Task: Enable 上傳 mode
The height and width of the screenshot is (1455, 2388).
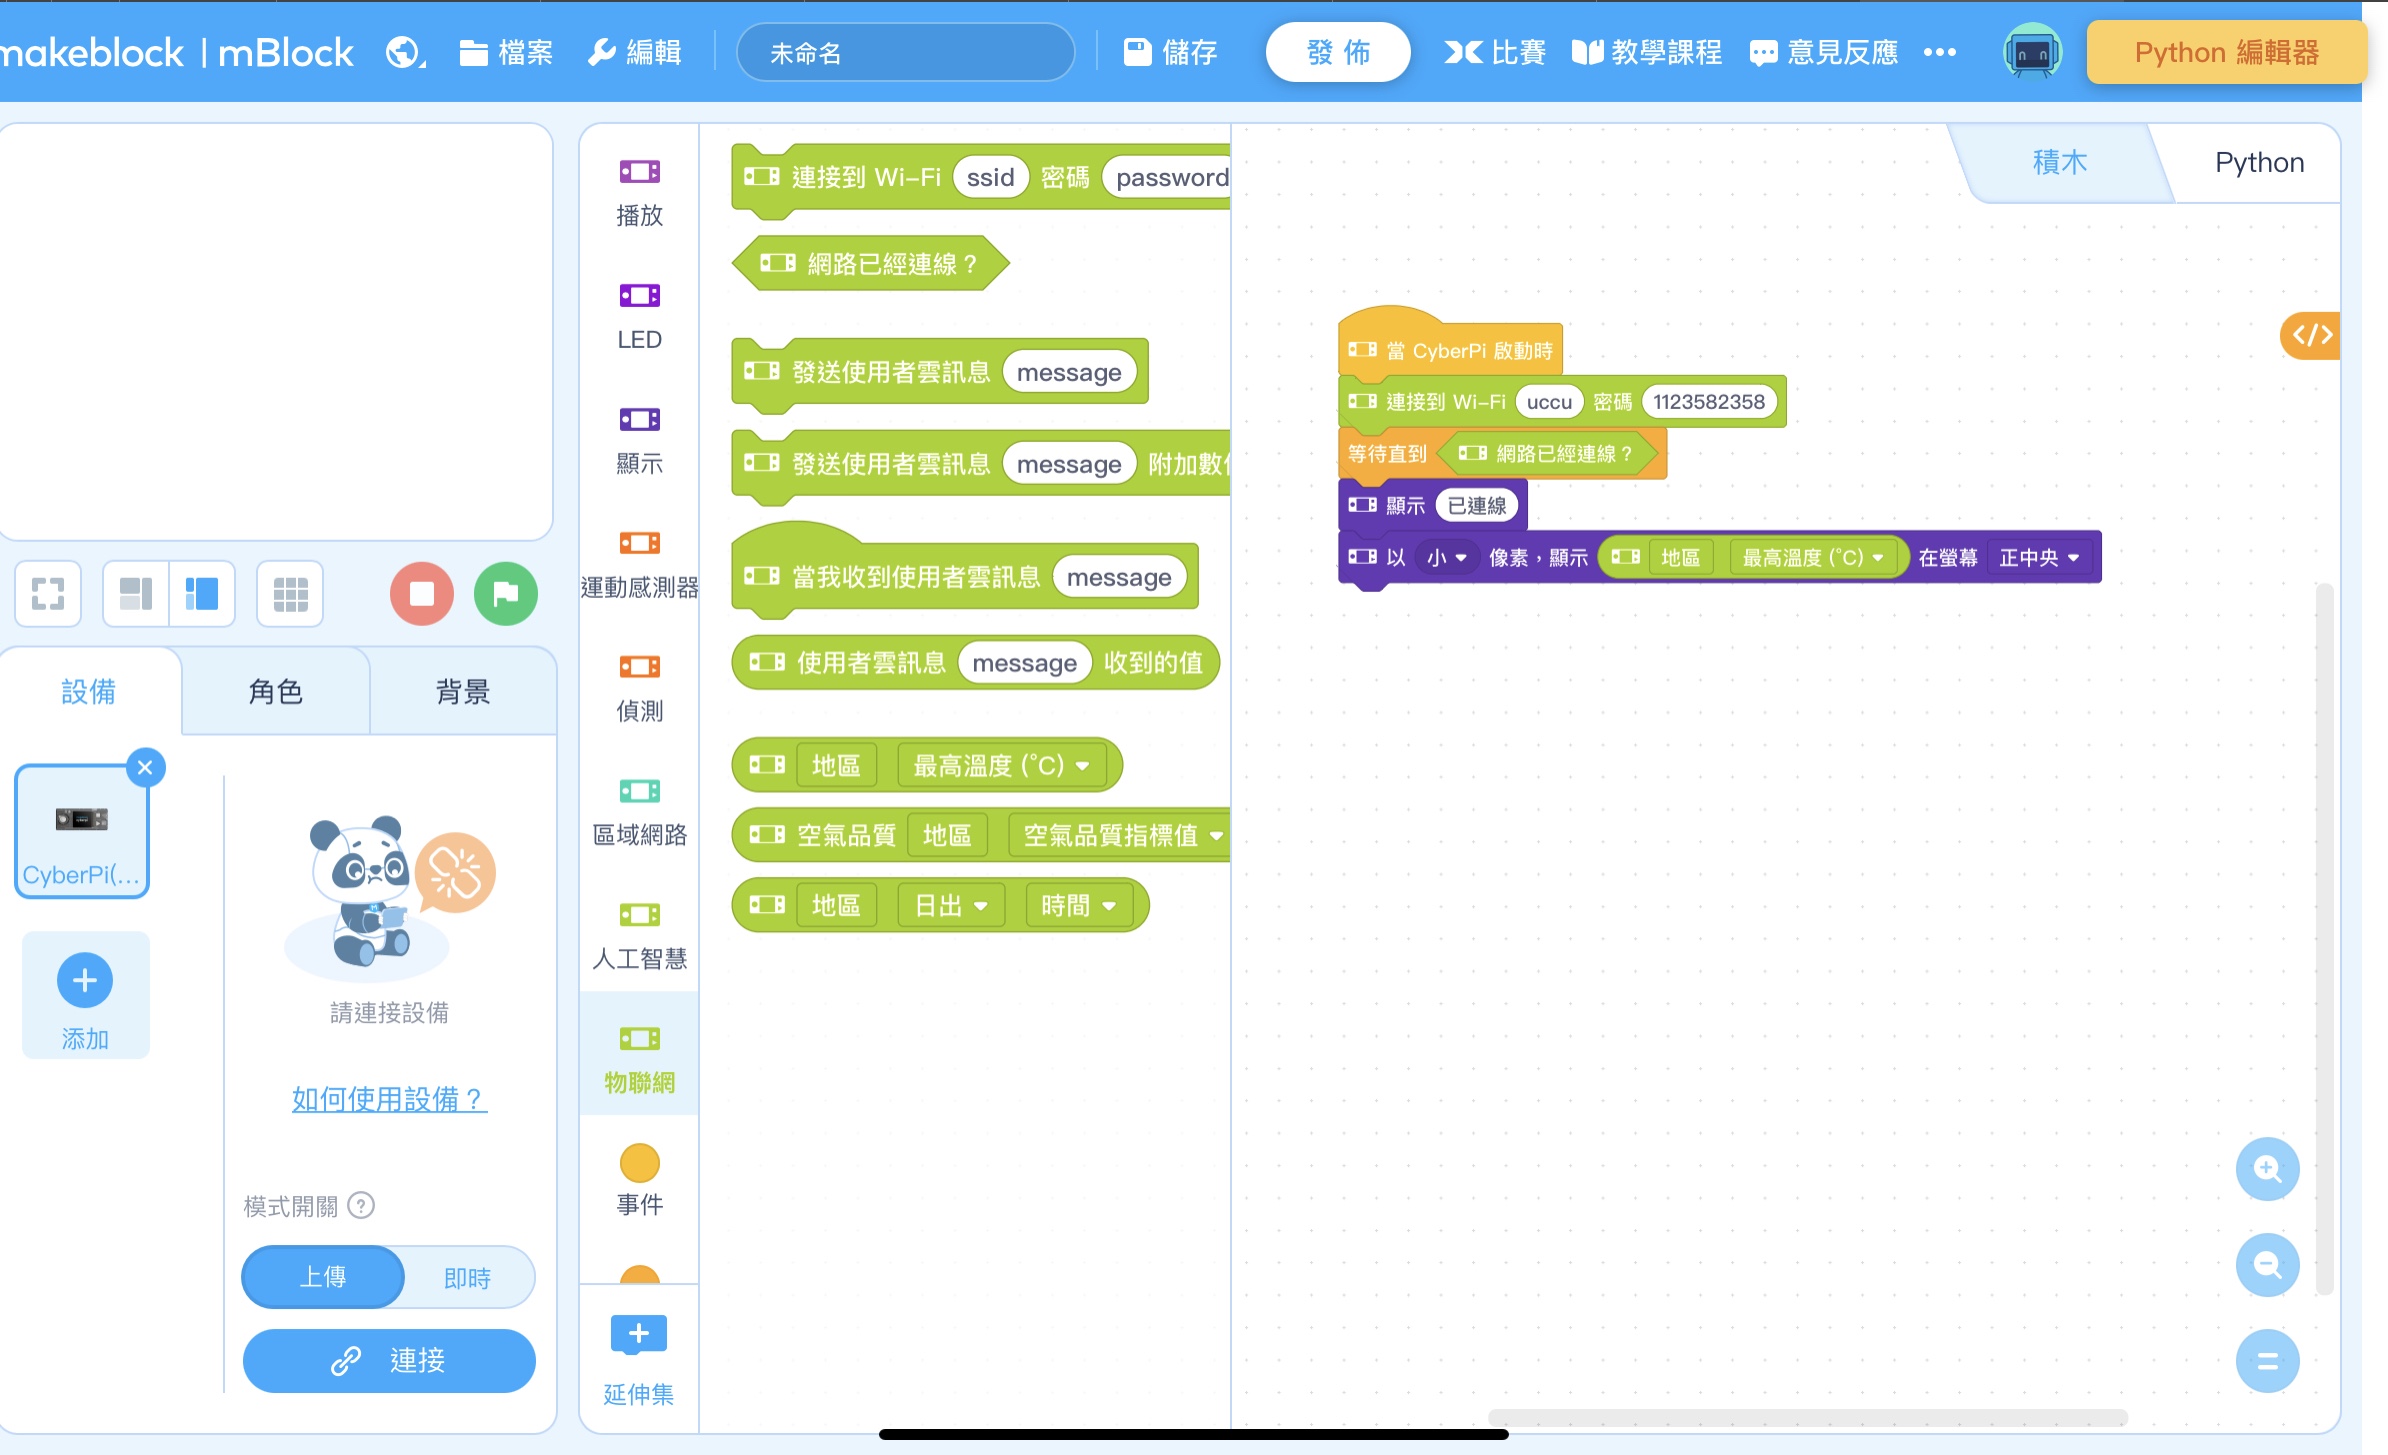Action: (x=323, y=1277)
